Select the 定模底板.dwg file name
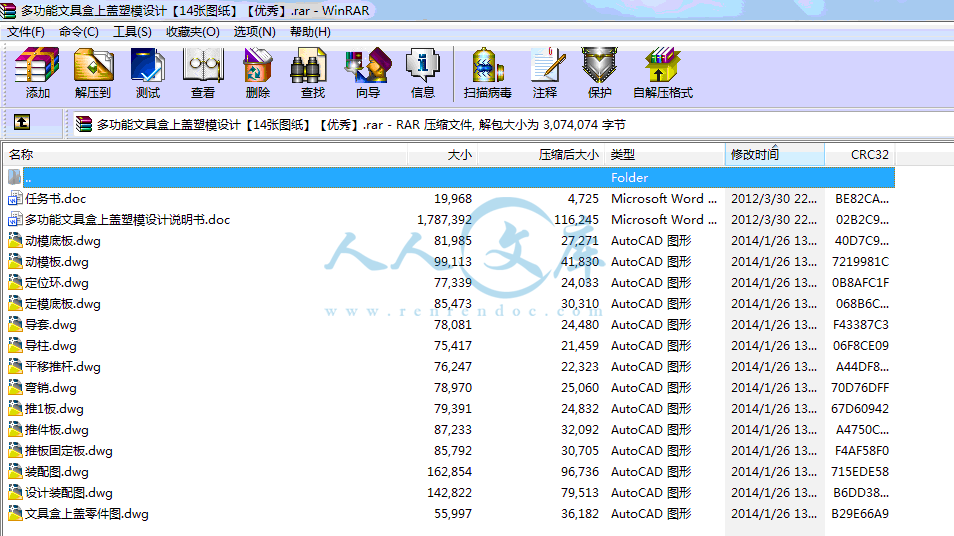Image resolution: width=954 pixels, height=536 pixels. (x=63, y=304)
